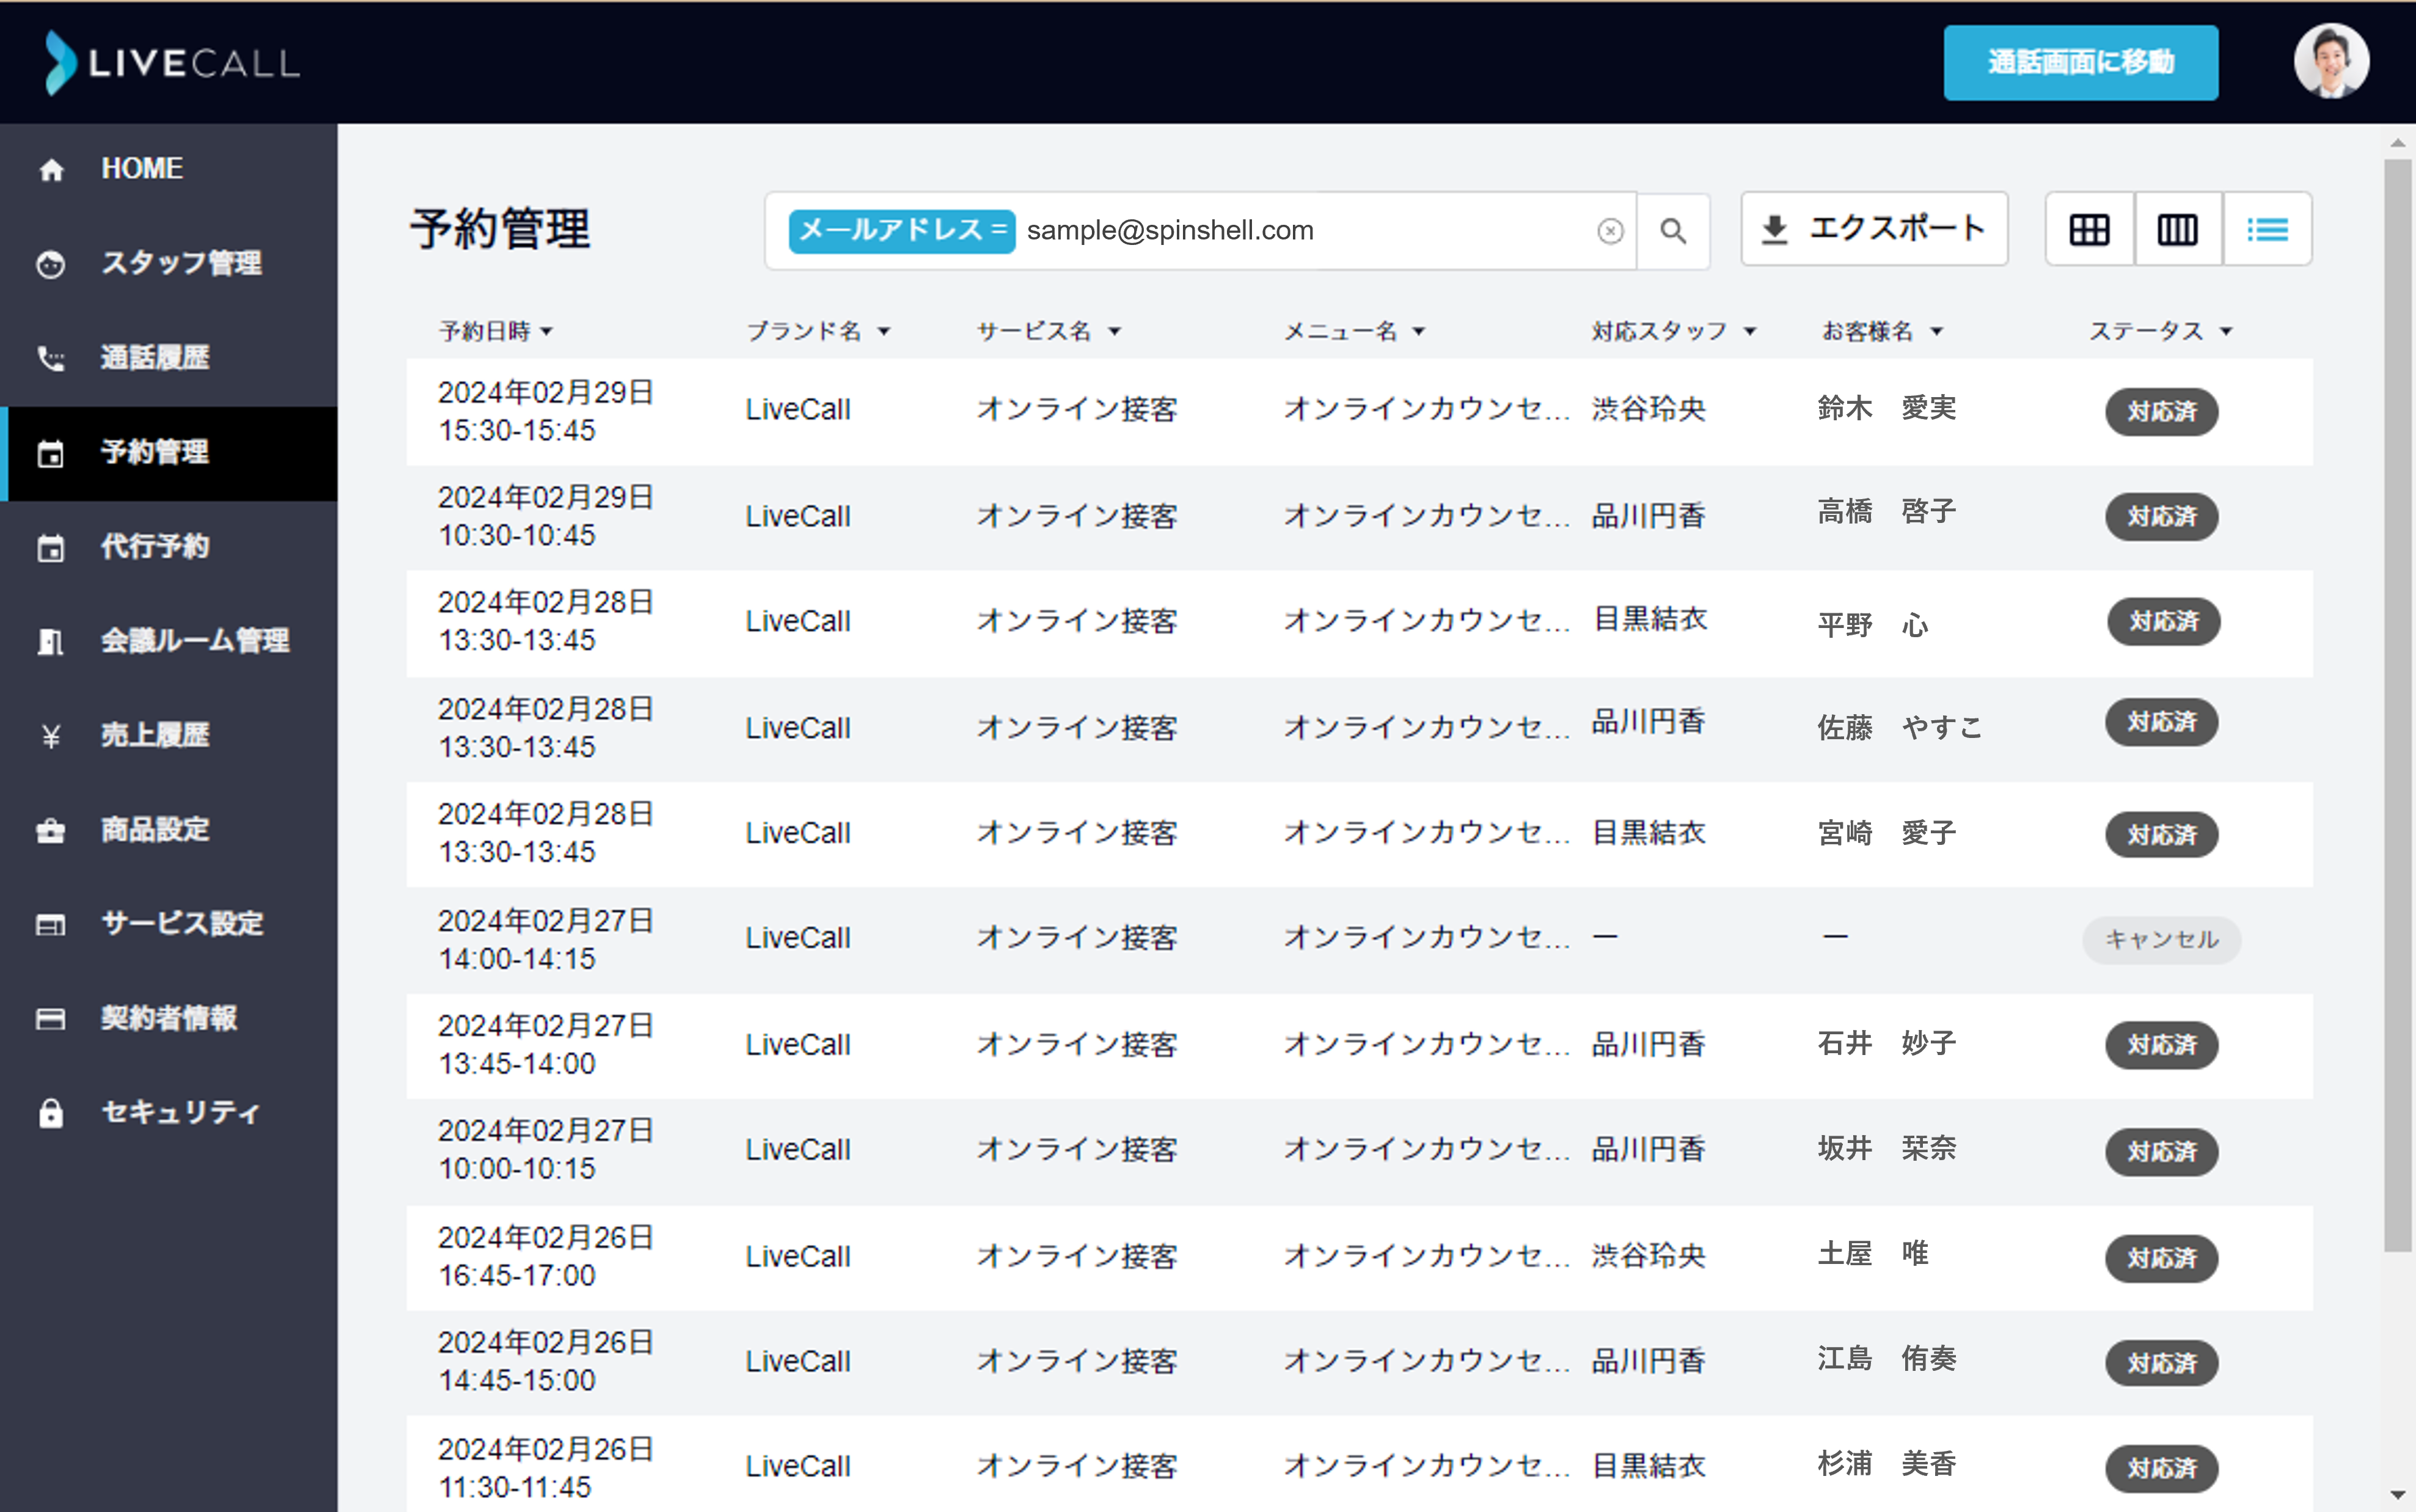Click the 通話履歴 phone icon
The height and width of the screenshot is (1512, 2416).
[51, 358]
